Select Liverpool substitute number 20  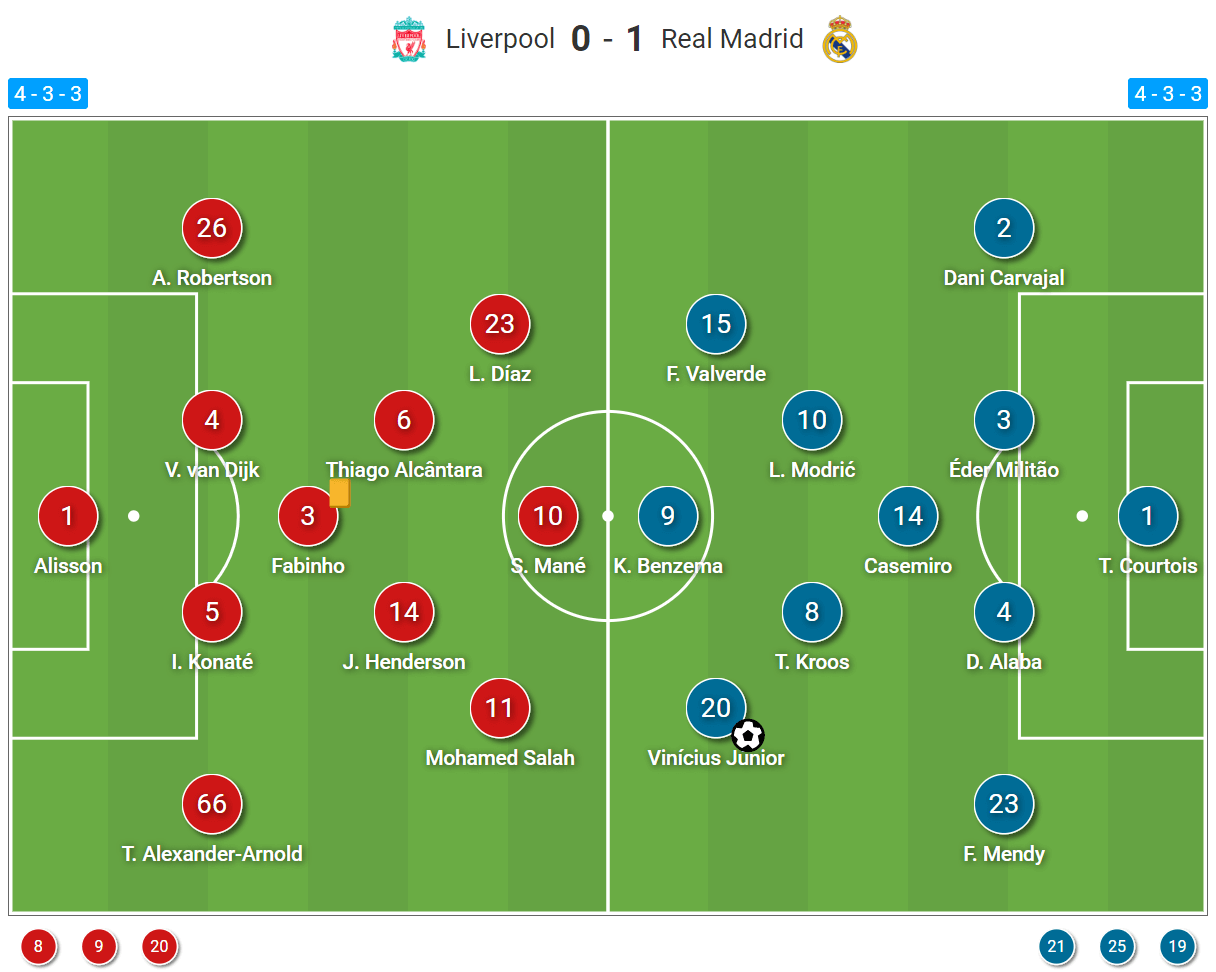pyautogui.click(x=160, y=945)
